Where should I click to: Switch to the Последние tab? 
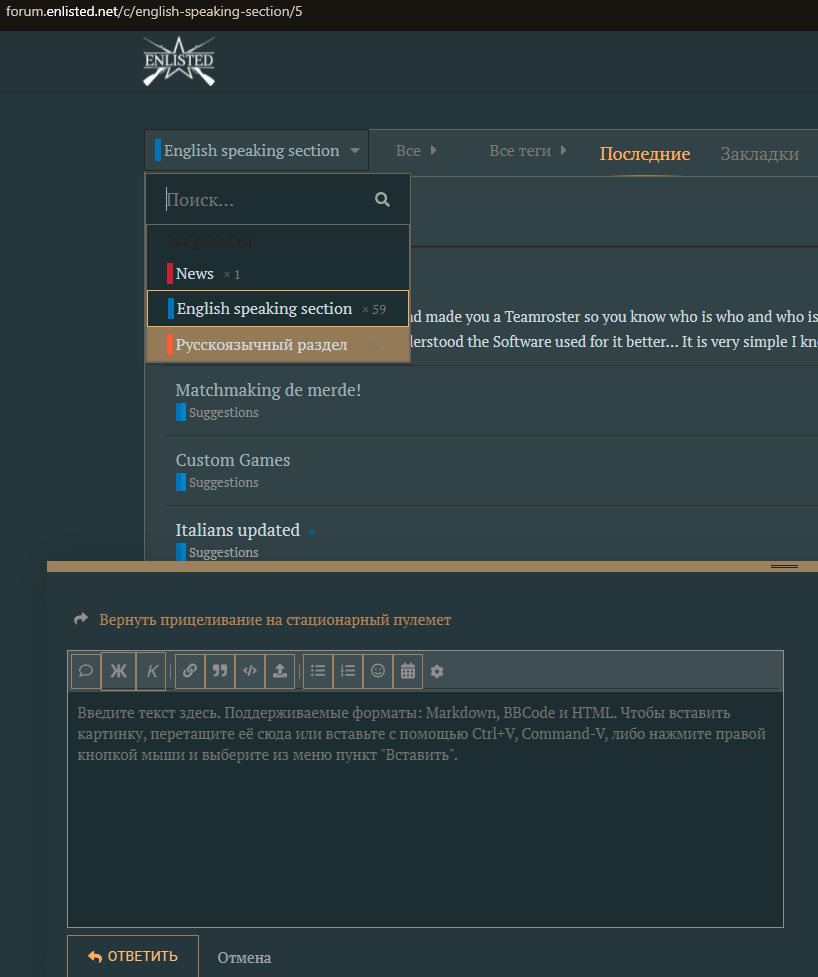click(645, 153)
